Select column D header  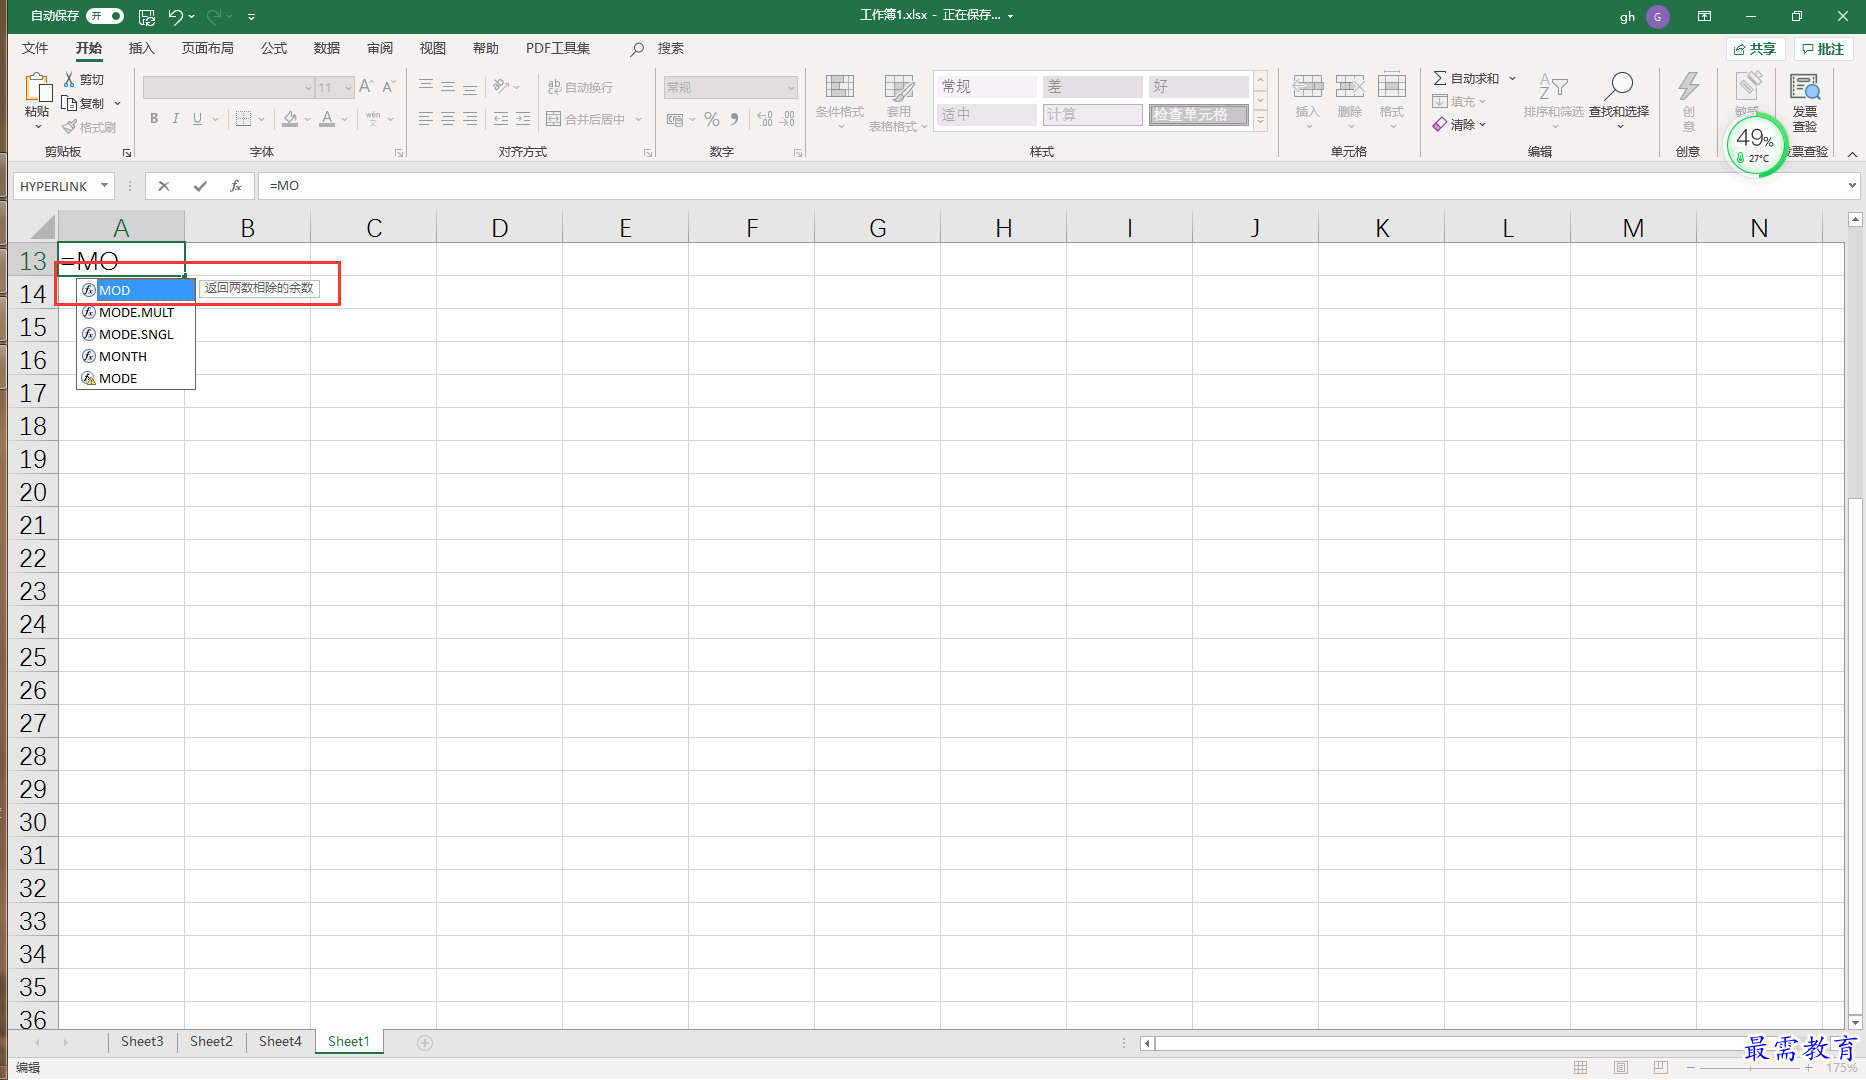(500, 228)
